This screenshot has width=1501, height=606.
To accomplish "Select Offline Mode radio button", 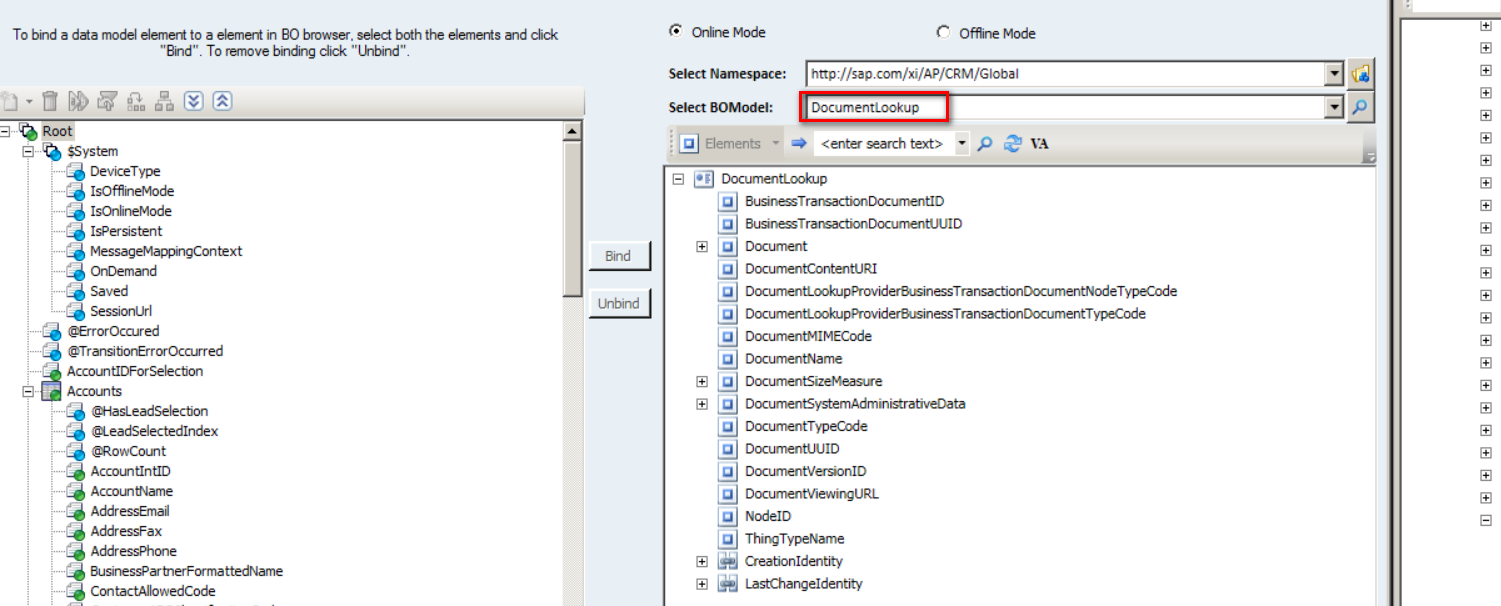I will (x=943, y=33).
